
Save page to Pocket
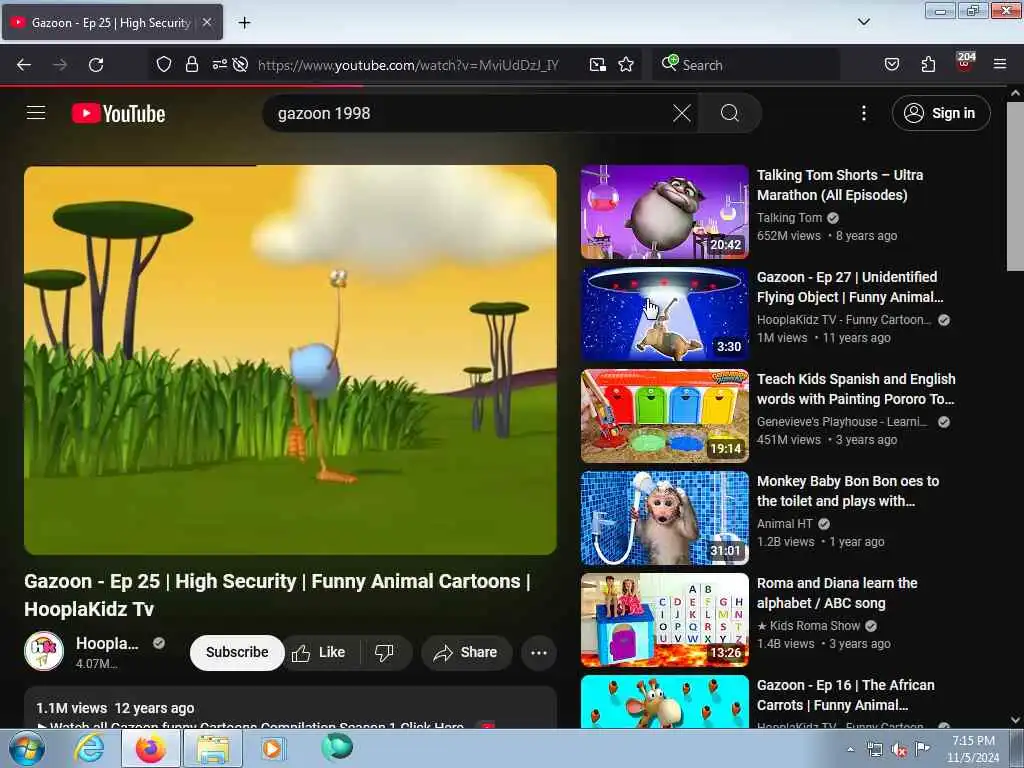click(891, 65)
